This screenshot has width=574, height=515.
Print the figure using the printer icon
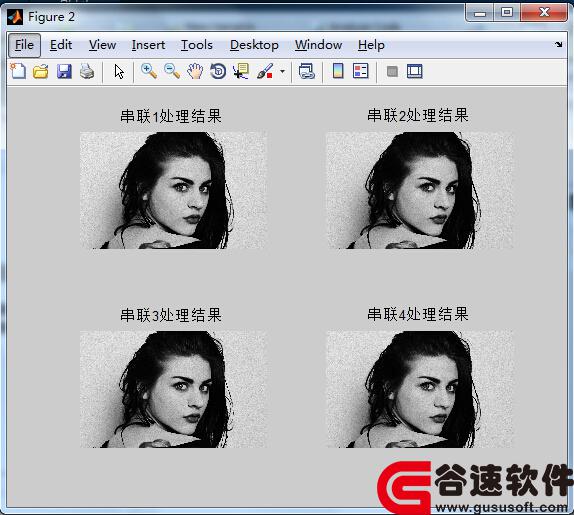[x=87, y=71]
